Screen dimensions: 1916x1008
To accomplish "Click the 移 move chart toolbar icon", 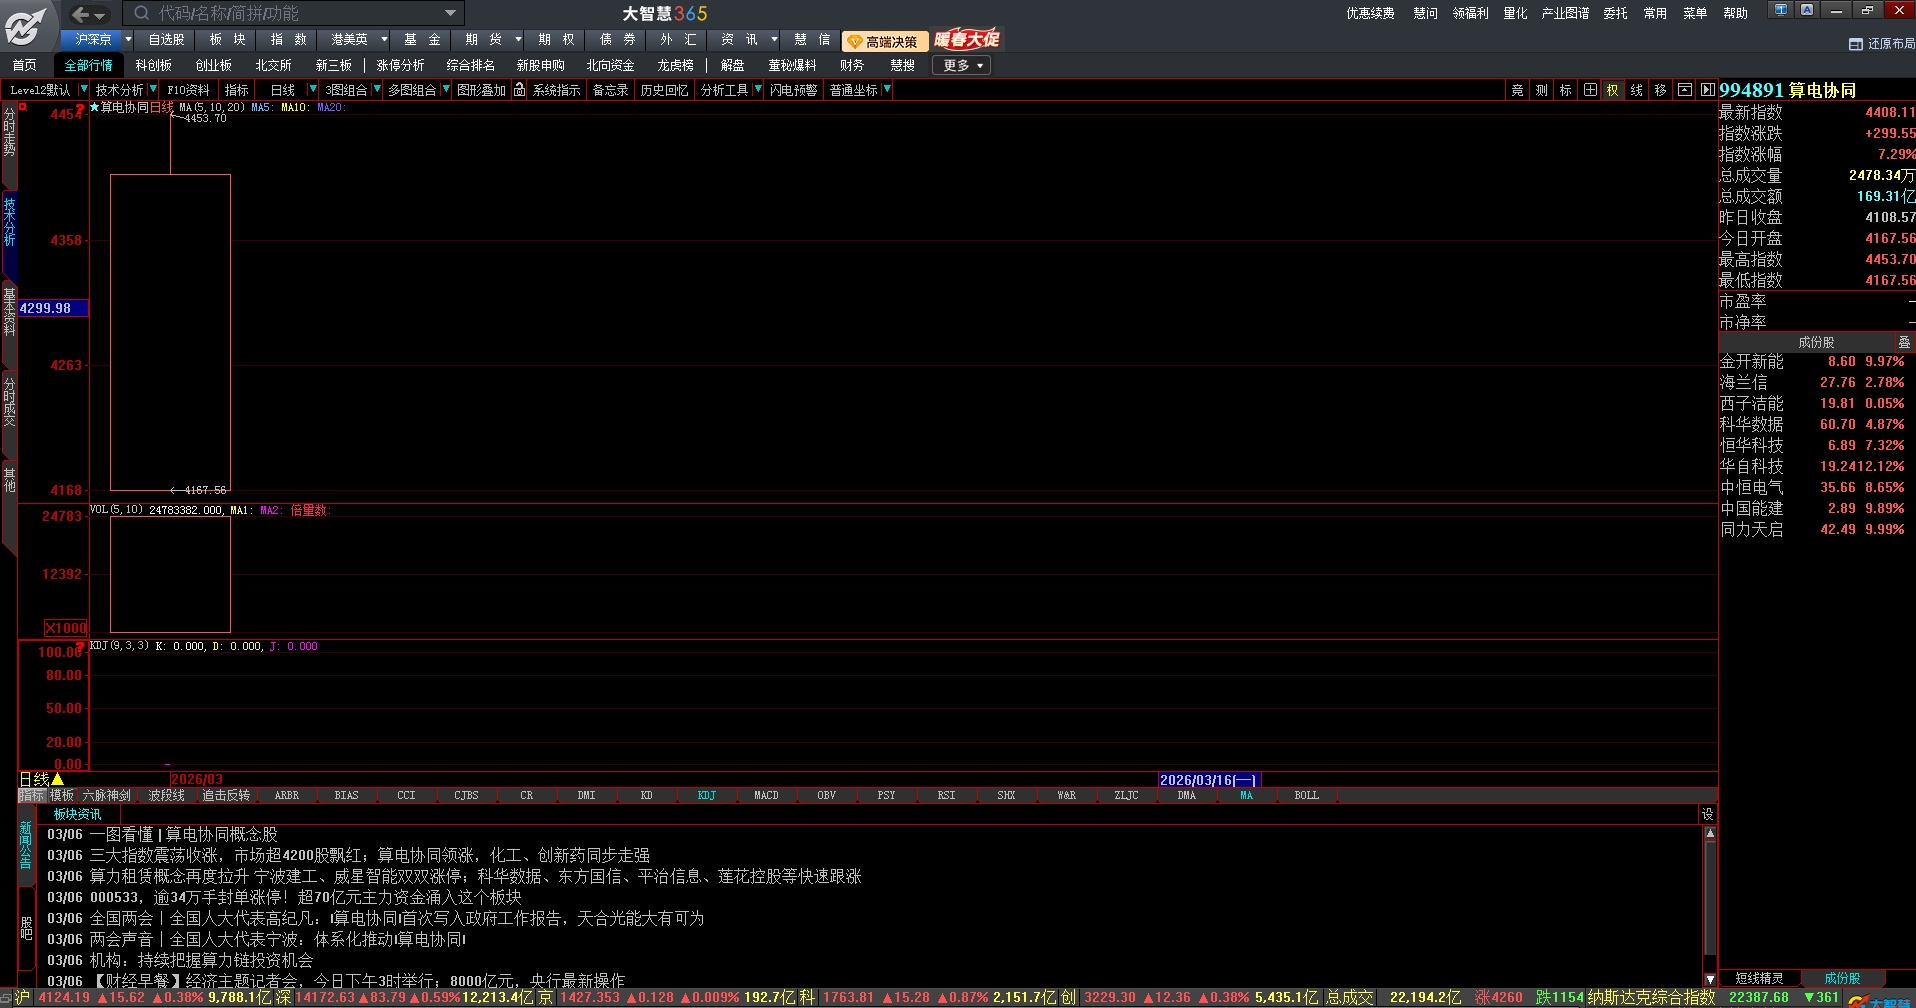I will point(1660,90).
